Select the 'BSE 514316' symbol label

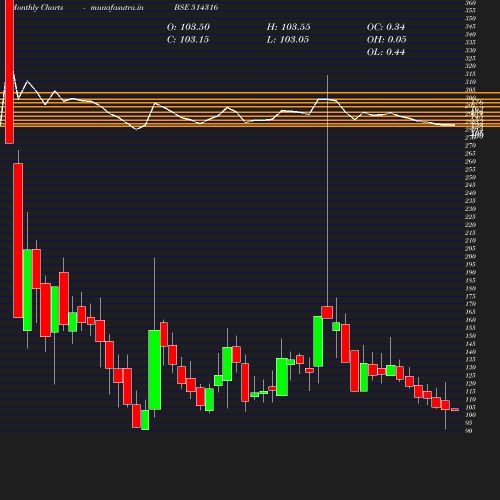pyautogui.click(x=196, y=7)
